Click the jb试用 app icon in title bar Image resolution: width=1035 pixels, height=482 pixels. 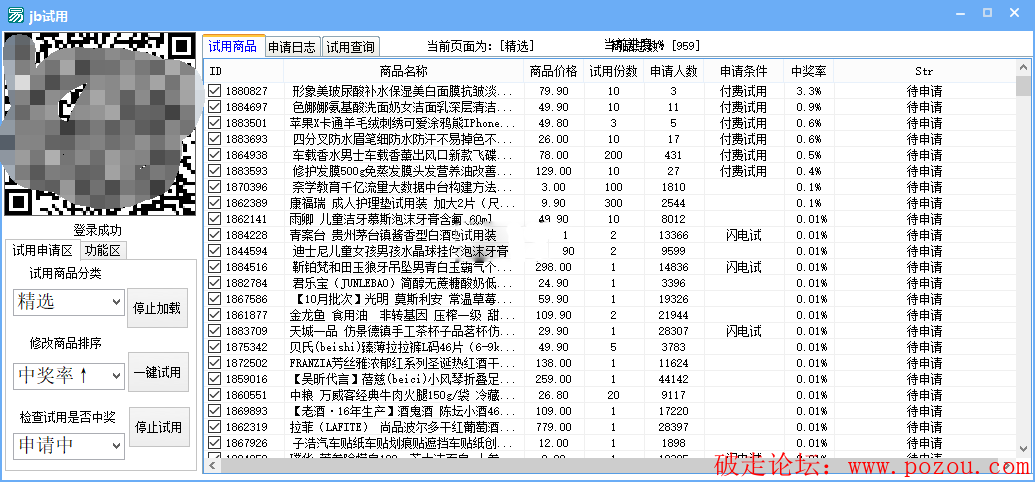tap(15, 16)
